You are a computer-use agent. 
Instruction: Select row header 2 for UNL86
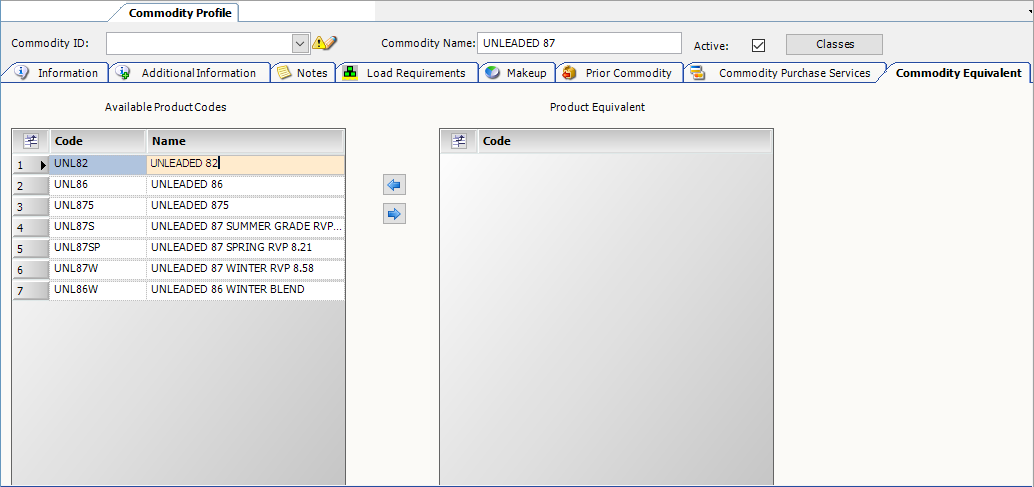pyautogui.click(x=30, y=186)
